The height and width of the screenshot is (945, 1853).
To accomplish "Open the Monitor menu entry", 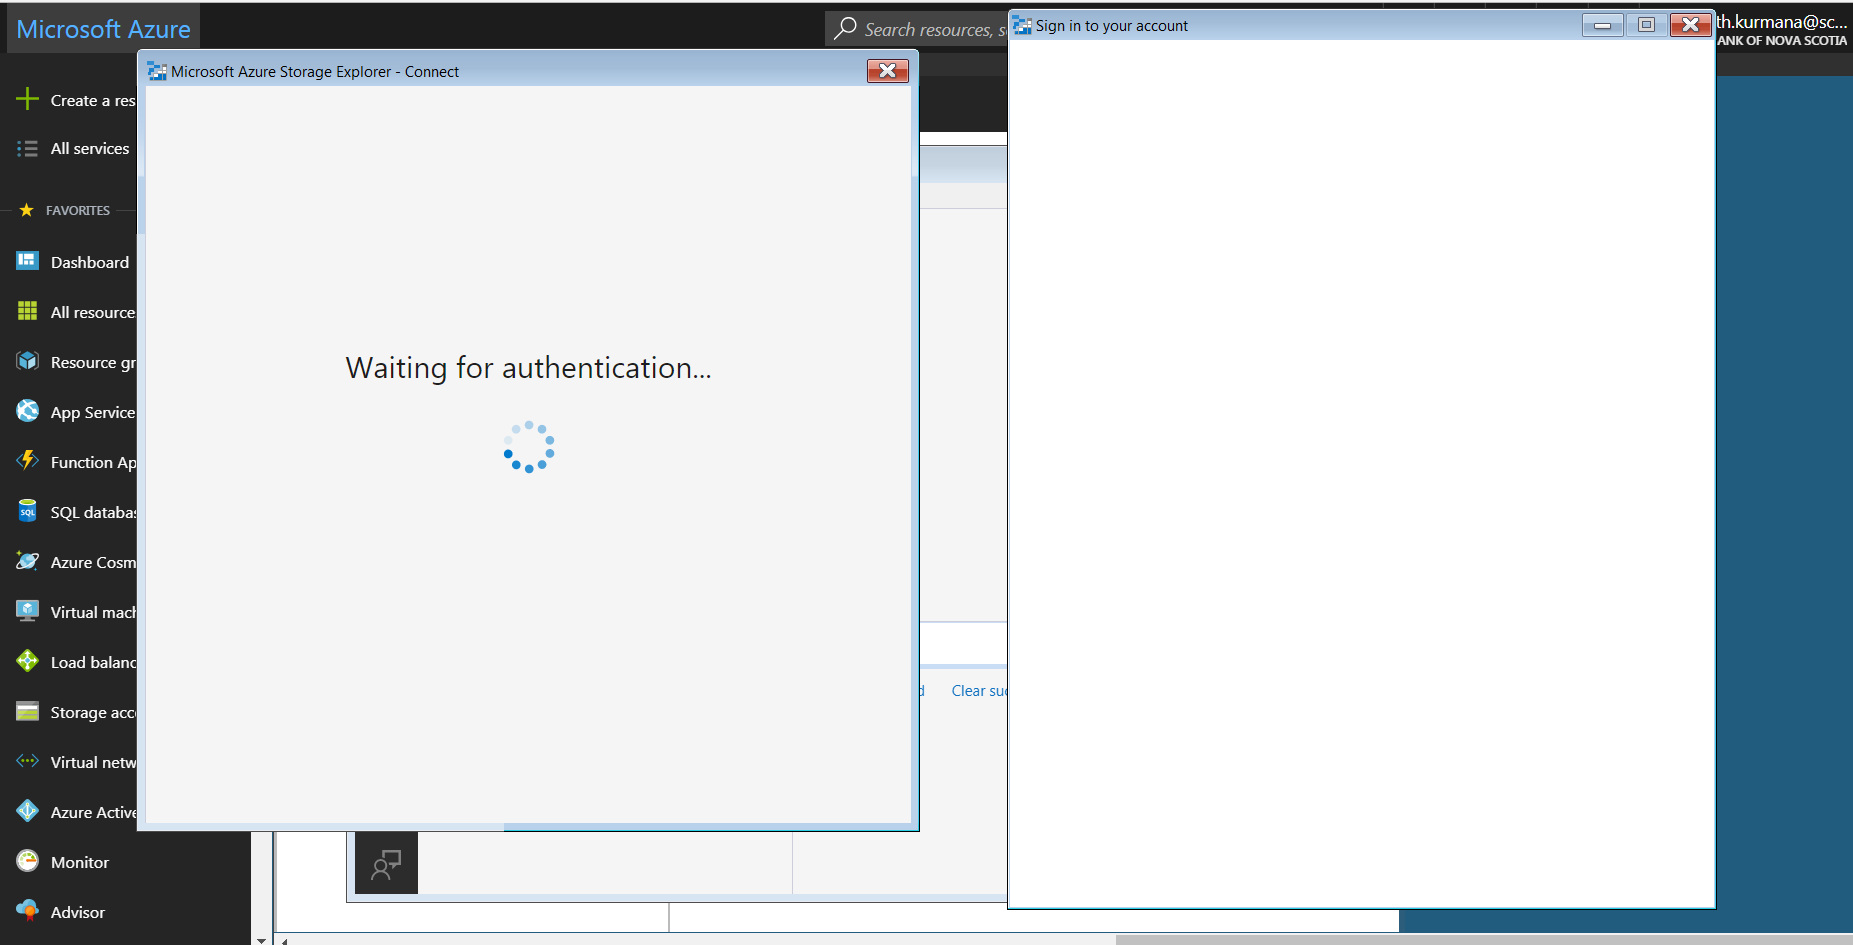I will click(x=80, y=862).
